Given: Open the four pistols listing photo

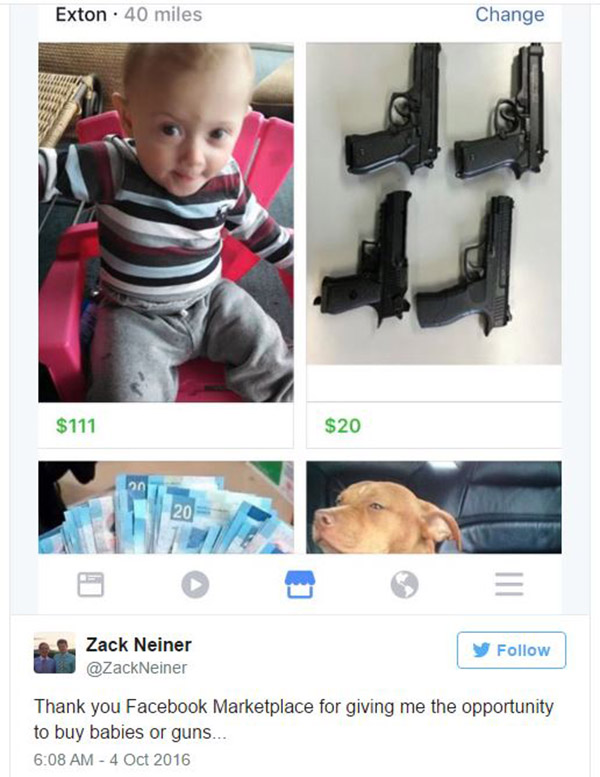Looking at the screenshot, I should point(434,204).
